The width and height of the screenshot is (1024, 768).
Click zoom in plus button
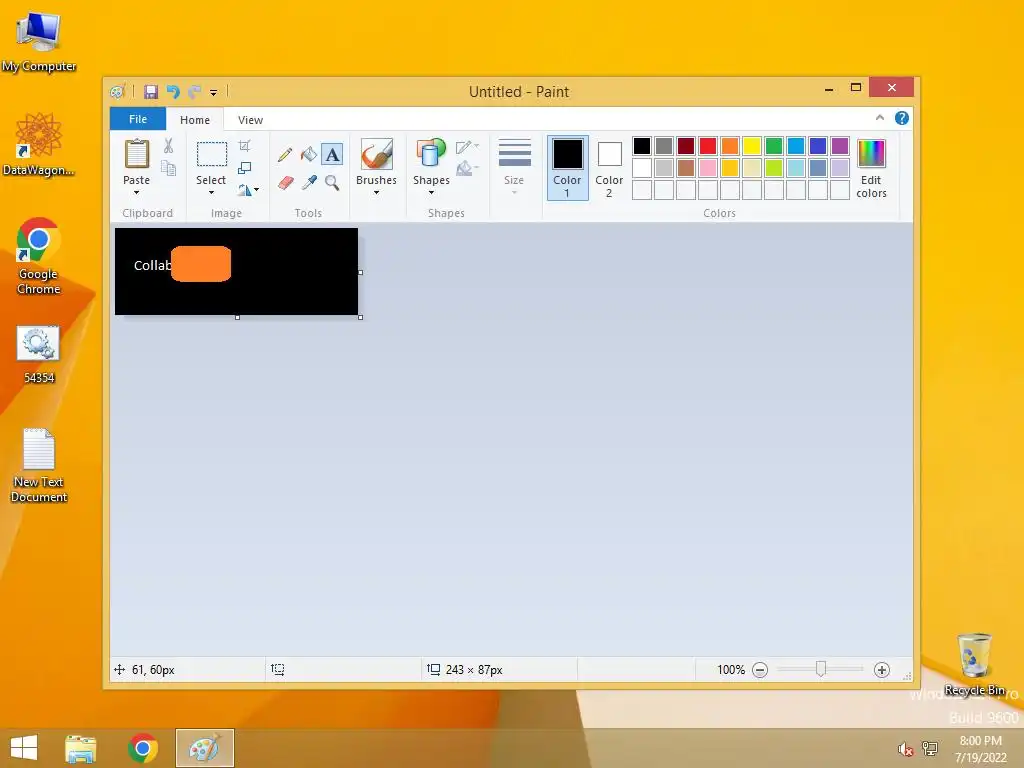tap(882, 670)
